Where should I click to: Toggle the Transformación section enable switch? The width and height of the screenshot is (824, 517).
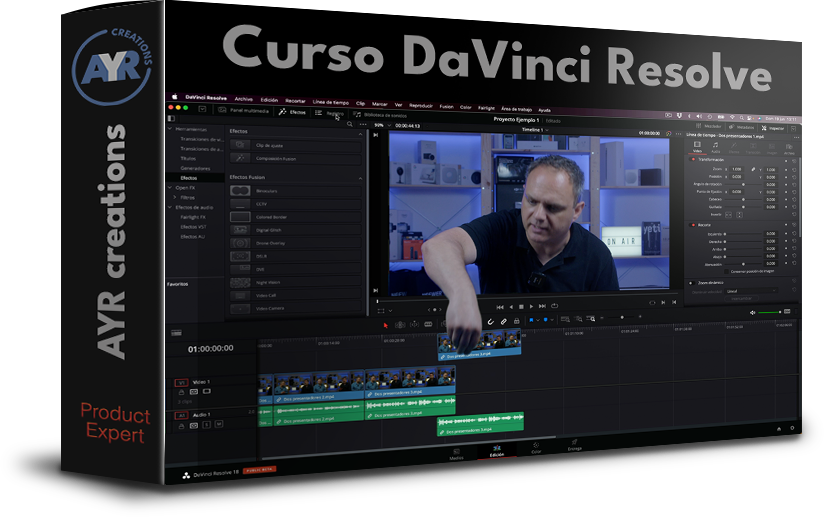(694, 159)
